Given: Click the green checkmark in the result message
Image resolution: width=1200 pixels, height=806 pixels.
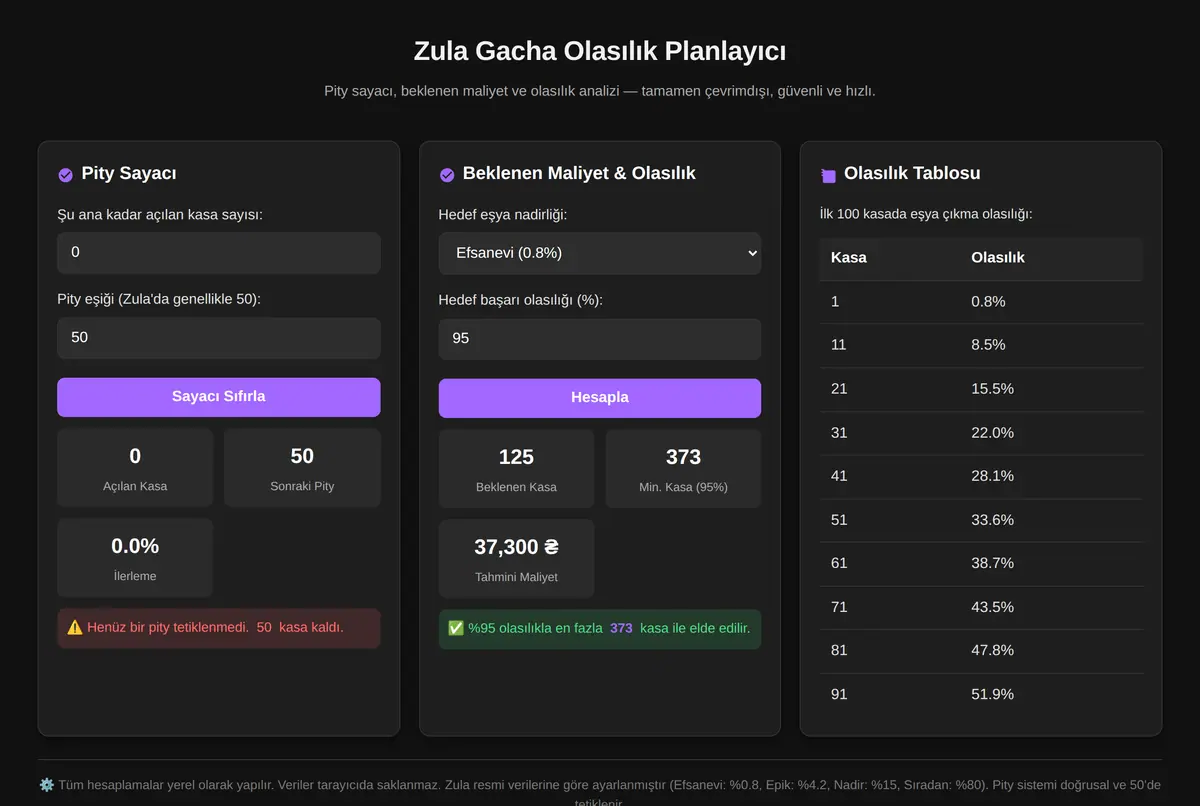Looking at the screenshot, I should (x=456, y=628).
